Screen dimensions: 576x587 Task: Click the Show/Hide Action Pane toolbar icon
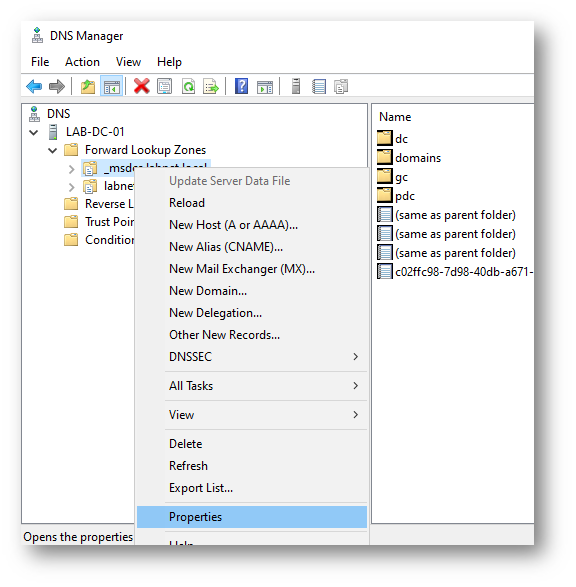pos(265,87)
